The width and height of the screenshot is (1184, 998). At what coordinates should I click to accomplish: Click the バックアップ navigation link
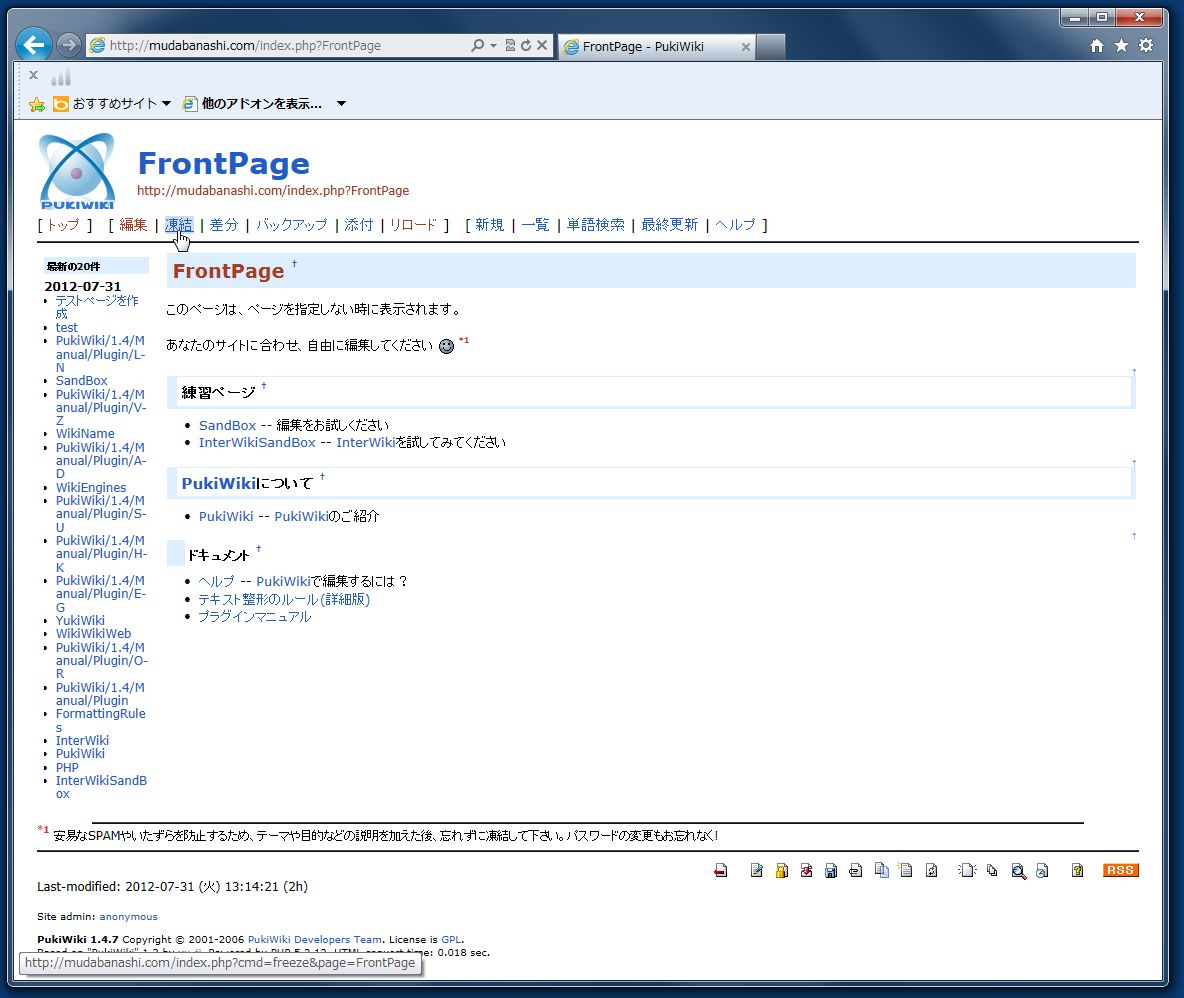[291, 224]
